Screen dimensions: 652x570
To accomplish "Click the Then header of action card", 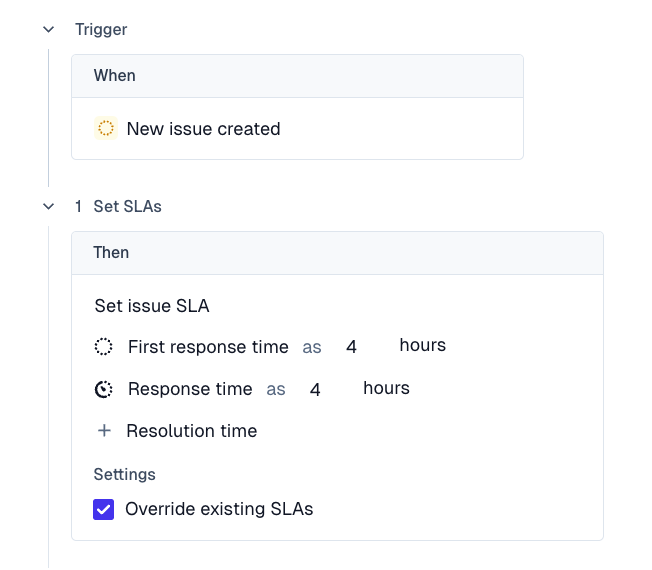I will click(x=111, y=253).
